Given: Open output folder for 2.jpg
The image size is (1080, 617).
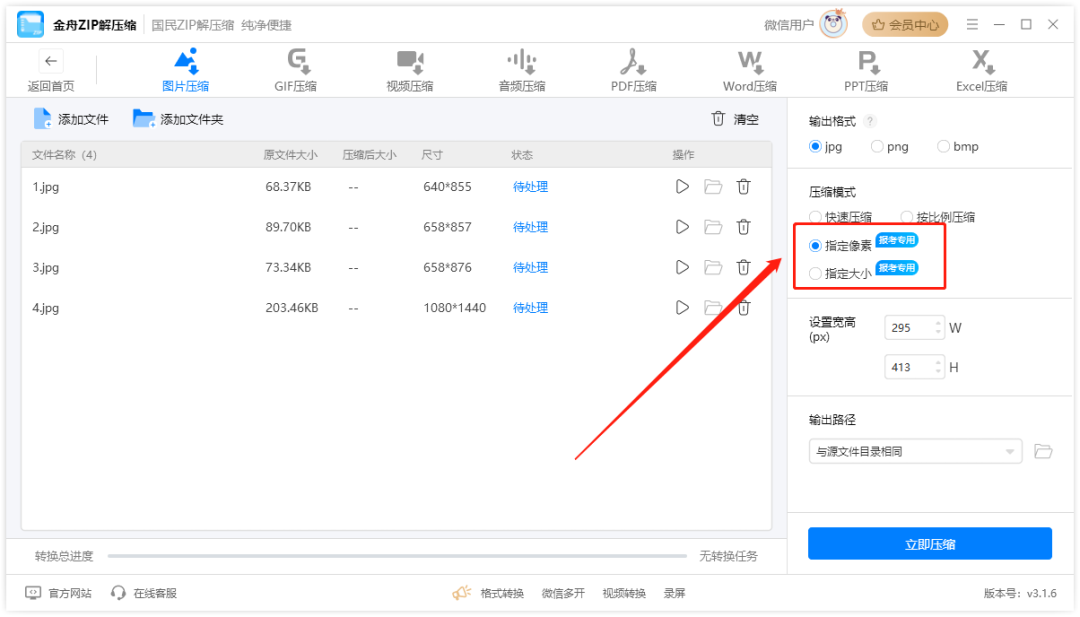Looking at the screenshot, I should tap(713, 227).
